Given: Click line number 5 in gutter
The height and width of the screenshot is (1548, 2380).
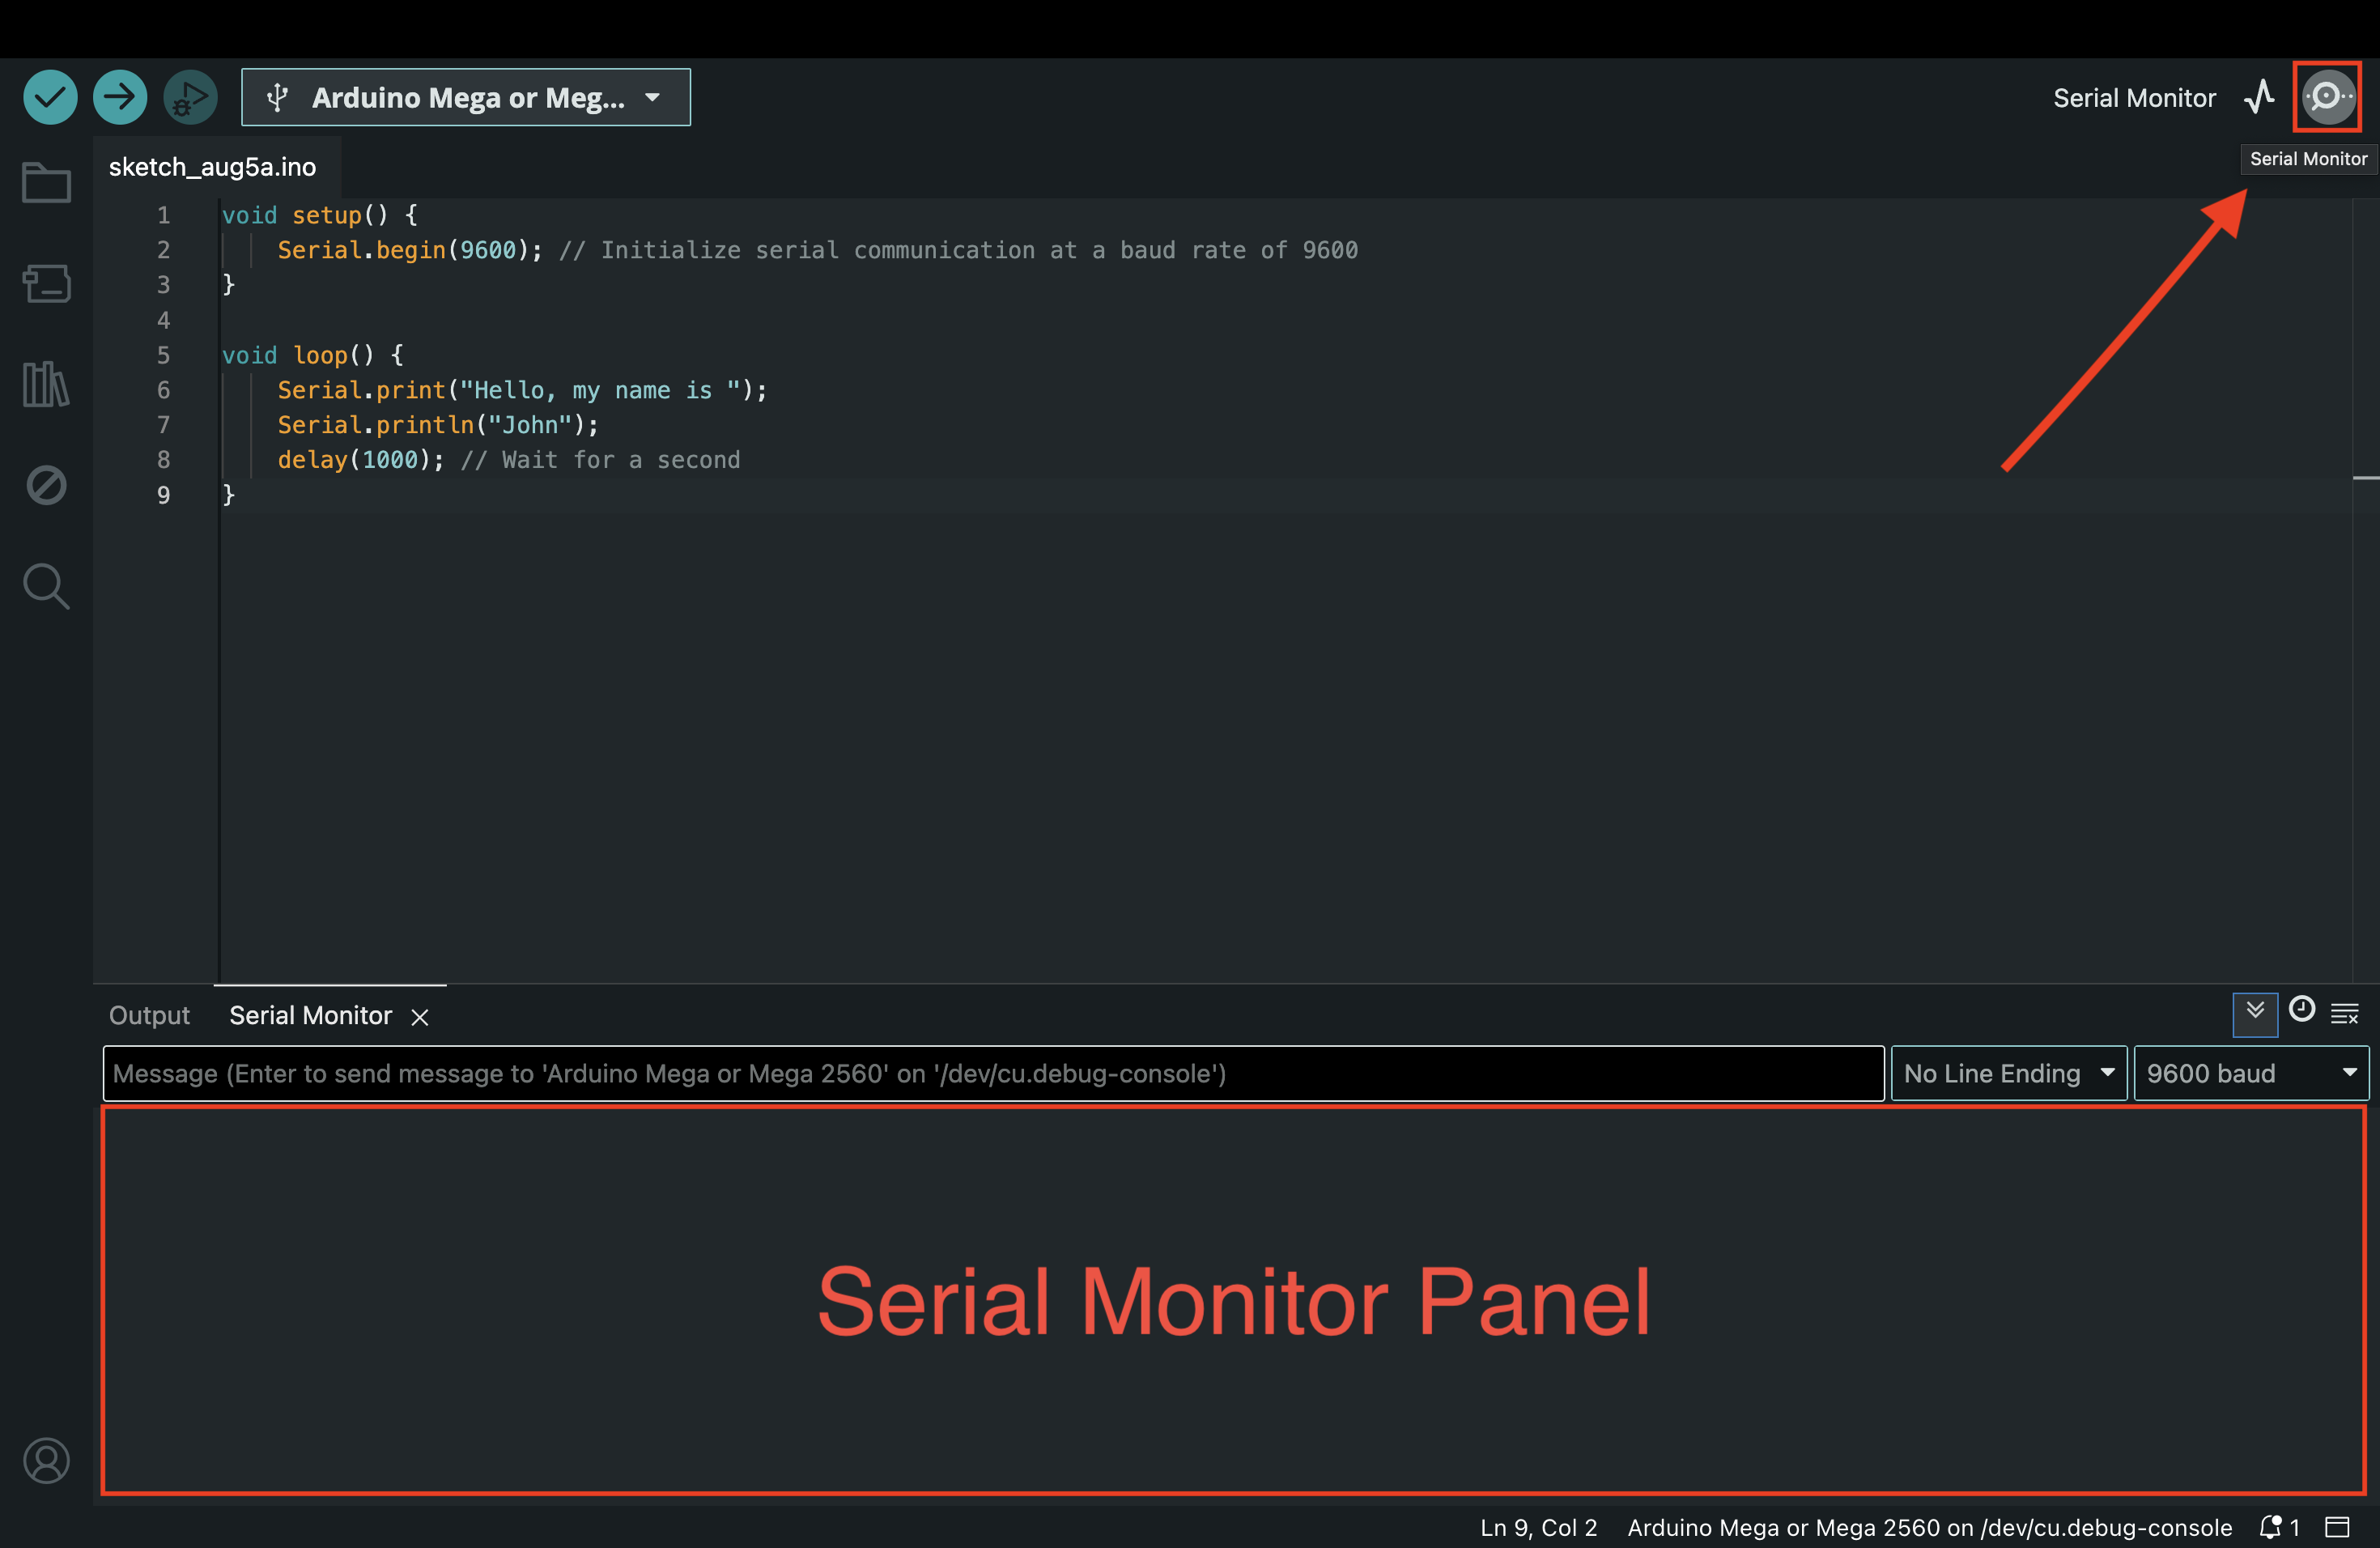Looking at the screenshot, I should click(163, 355).
